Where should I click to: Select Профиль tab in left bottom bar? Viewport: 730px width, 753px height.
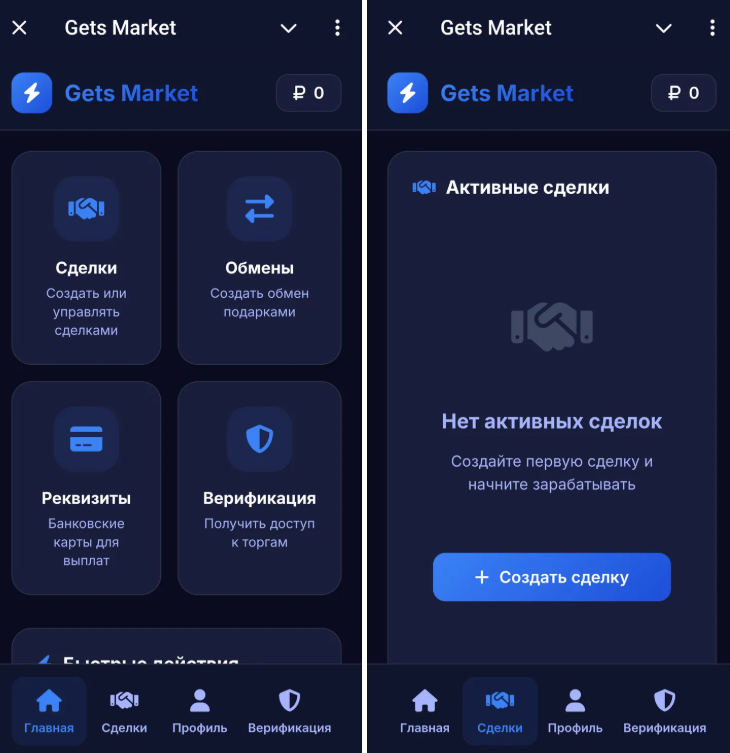point(200,711)
